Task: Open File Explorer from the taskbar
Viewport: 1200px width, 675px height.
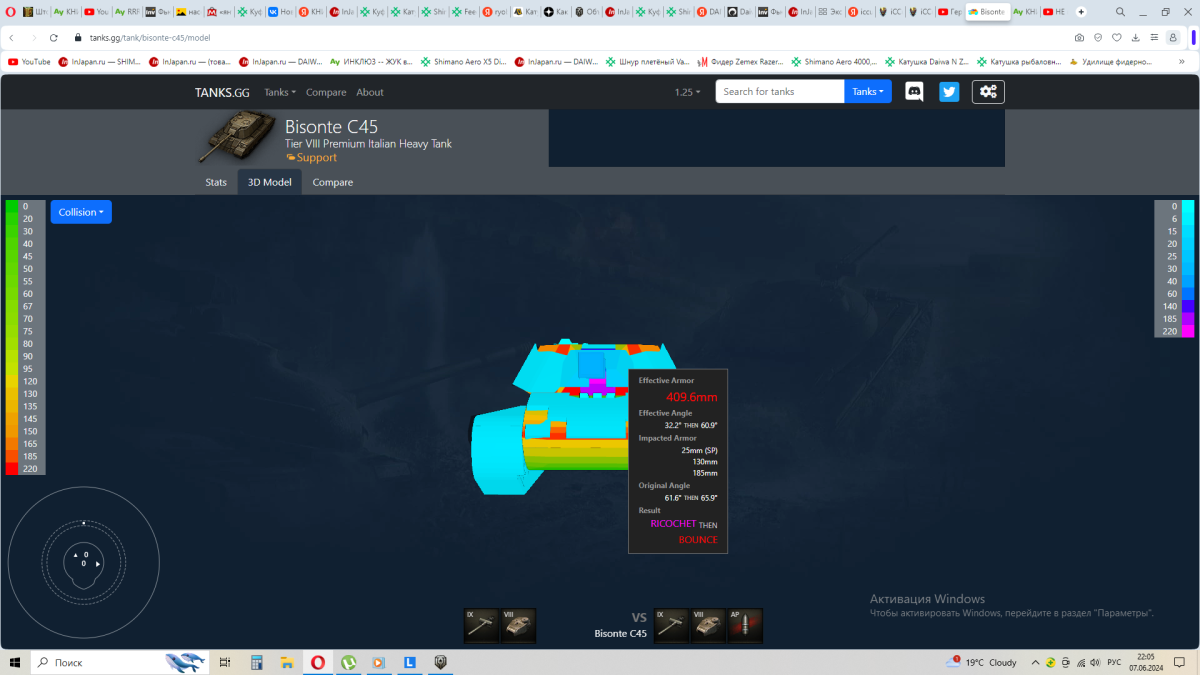Action: pyautogui.click(x=287, y=662)
